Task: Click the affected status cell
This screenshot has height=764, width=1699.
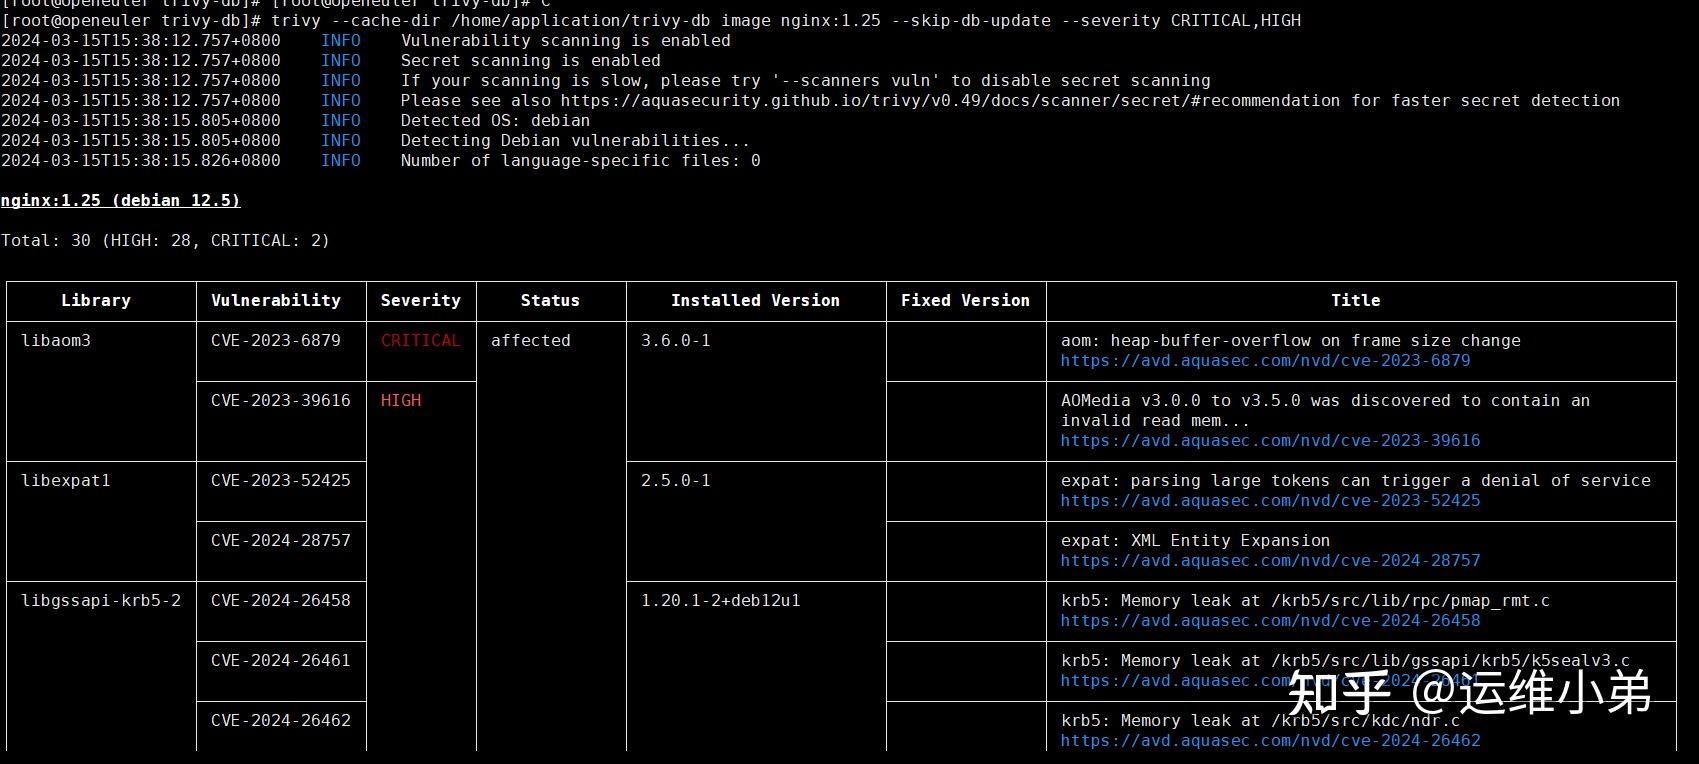Action: click(531, 340)
